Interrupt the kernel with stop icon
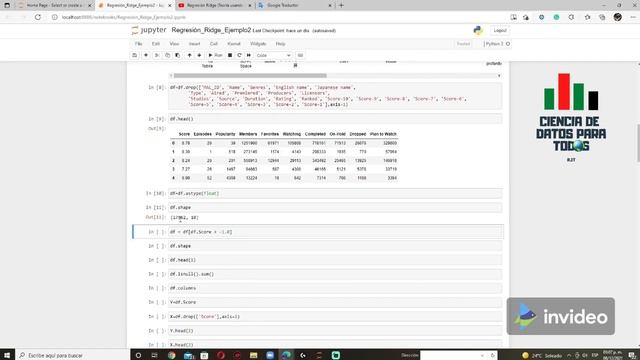The image size is (640, 360). [x=230, y=55]
